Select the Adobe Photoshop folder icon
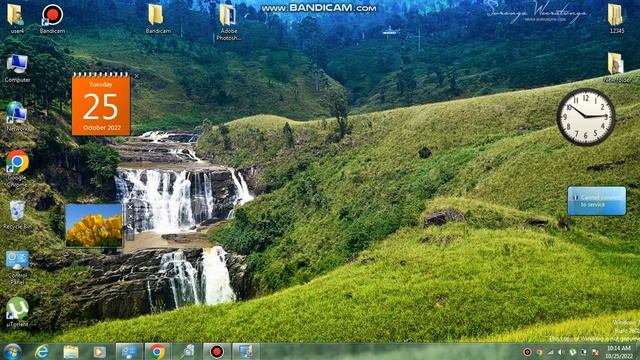This screenshot has height=360, width=640. (x=228, y=16)
